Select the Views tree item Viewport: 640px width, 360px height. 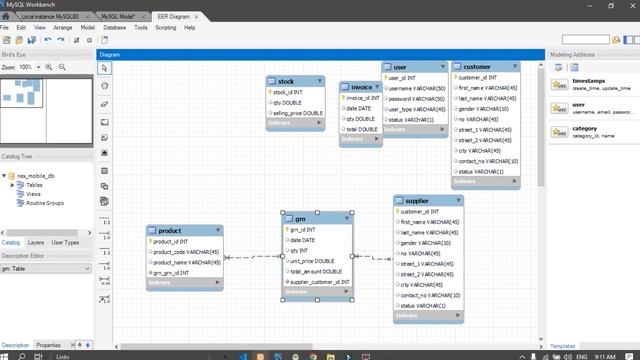click(x=33, y=194)
